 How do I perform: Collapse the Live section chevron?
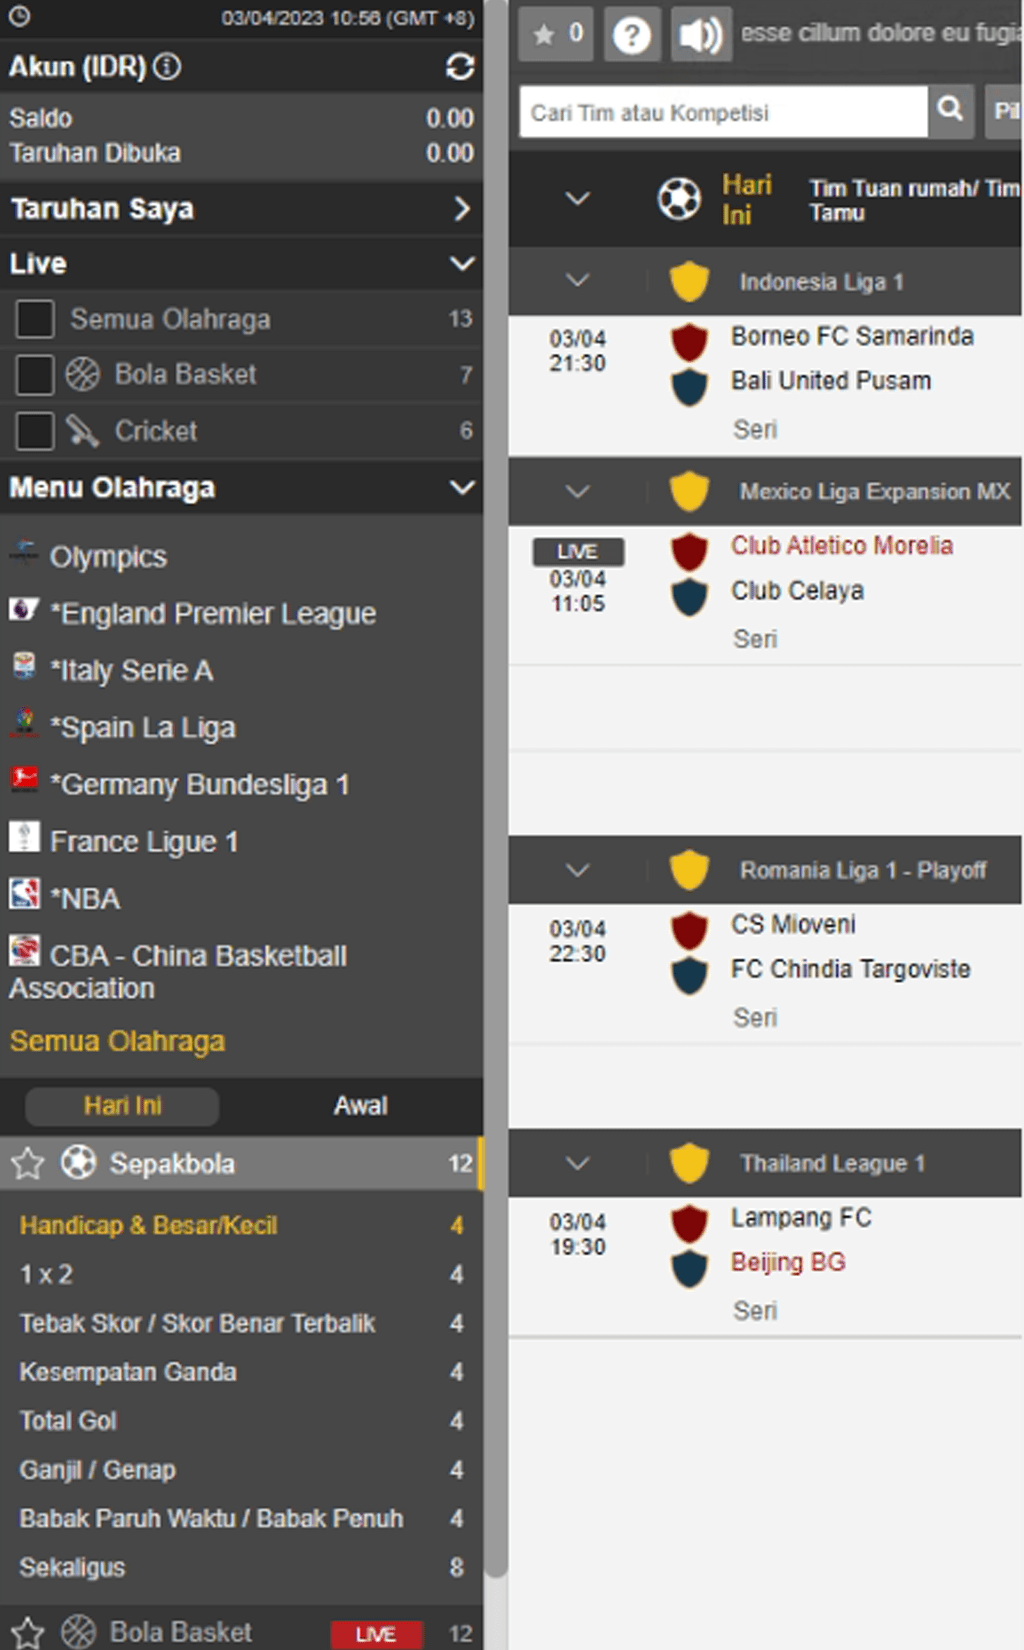[461, 264]
